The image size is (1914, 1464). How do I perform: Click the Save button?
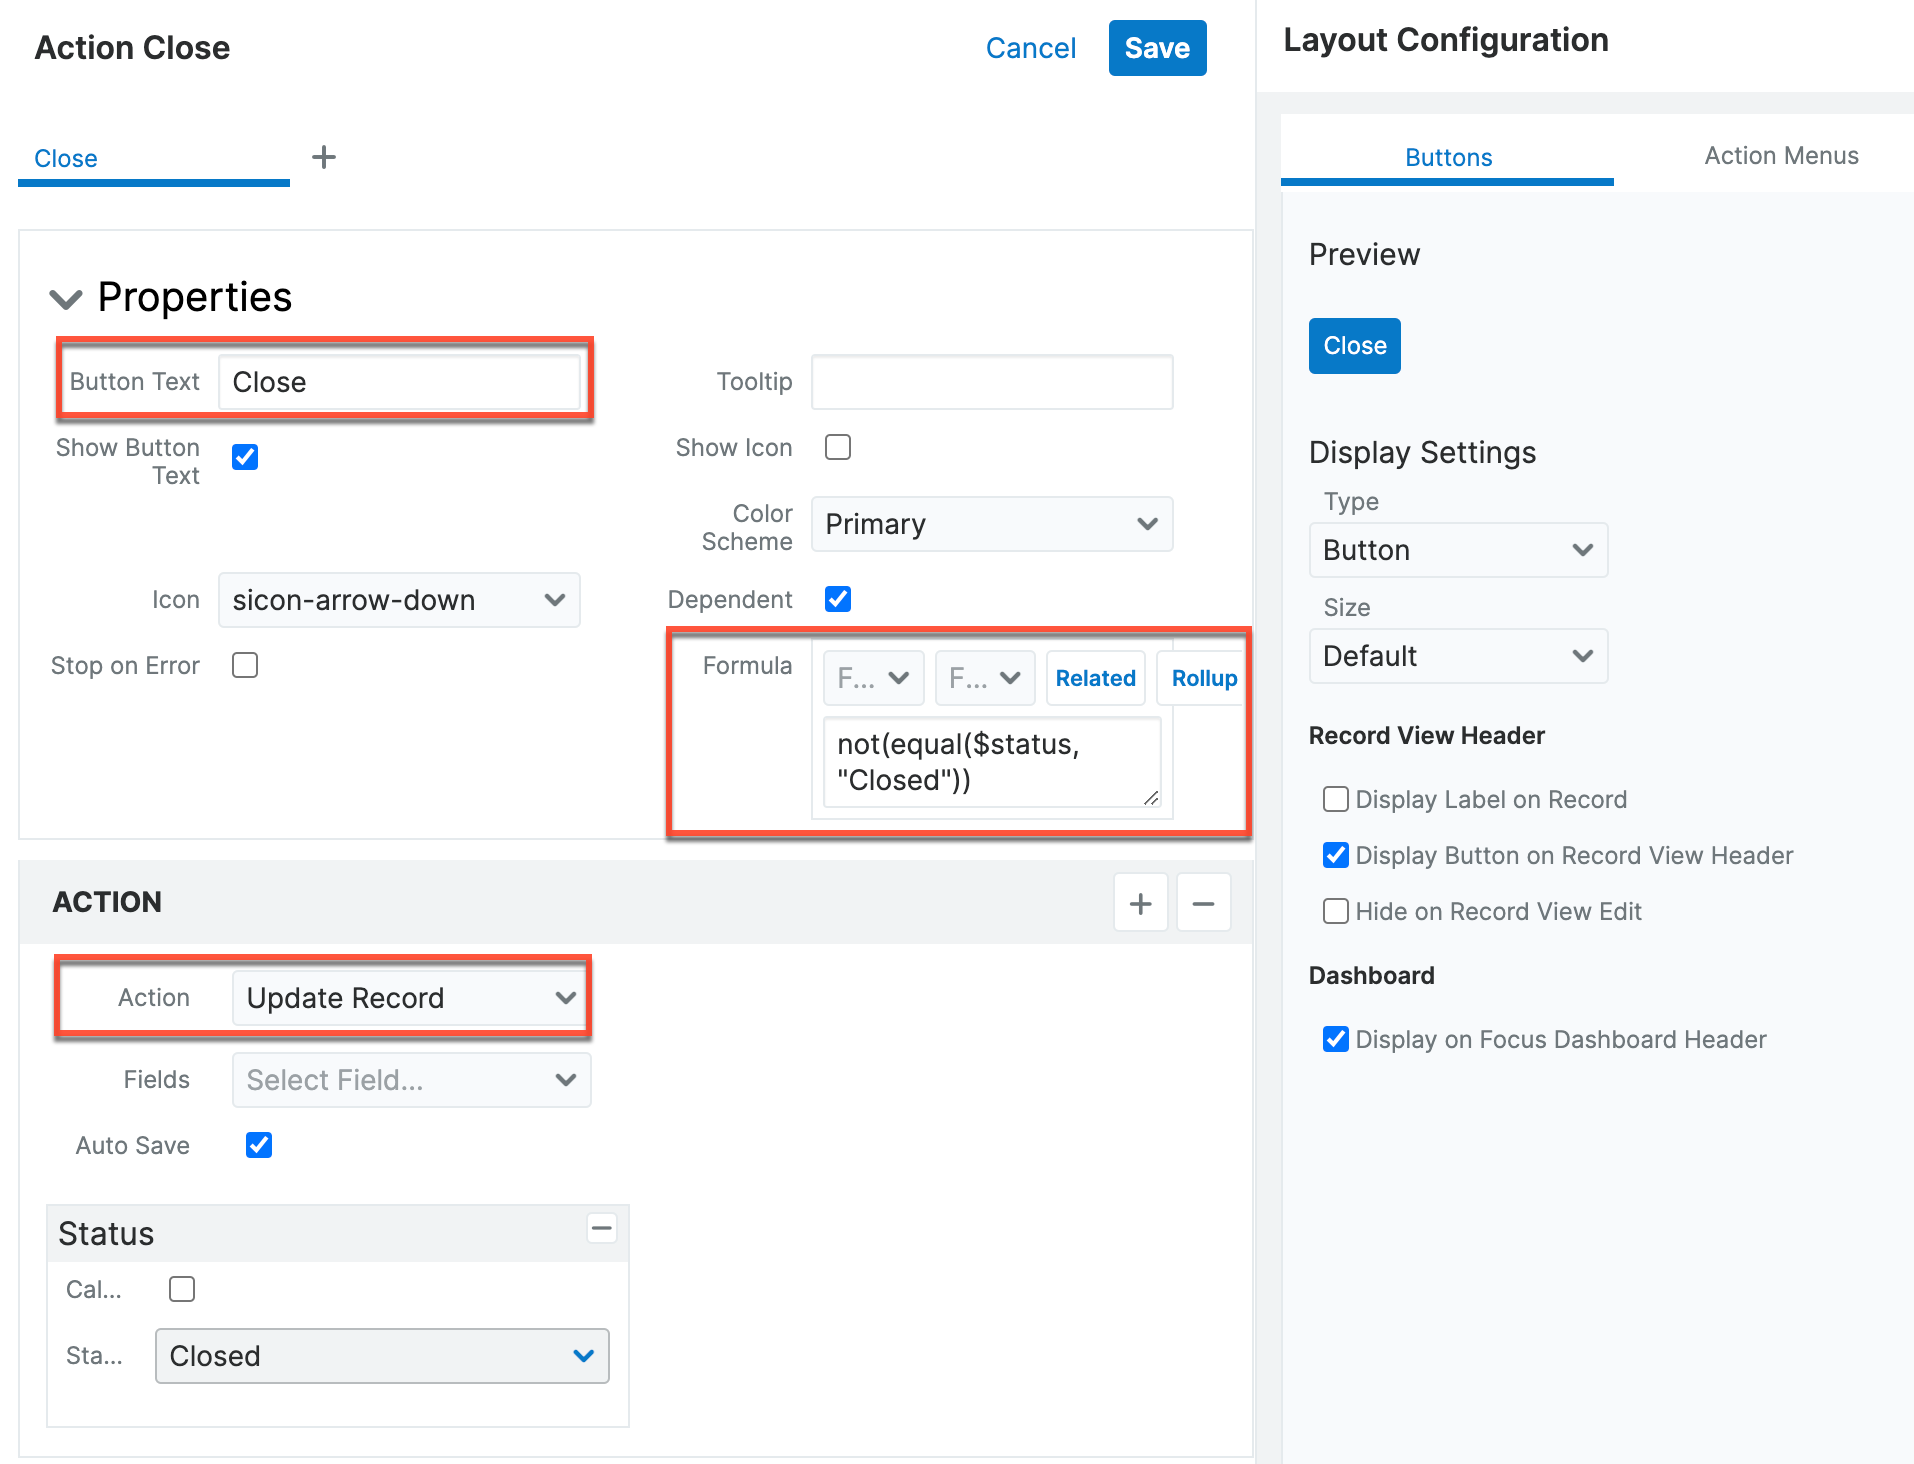pos(1157,48)
